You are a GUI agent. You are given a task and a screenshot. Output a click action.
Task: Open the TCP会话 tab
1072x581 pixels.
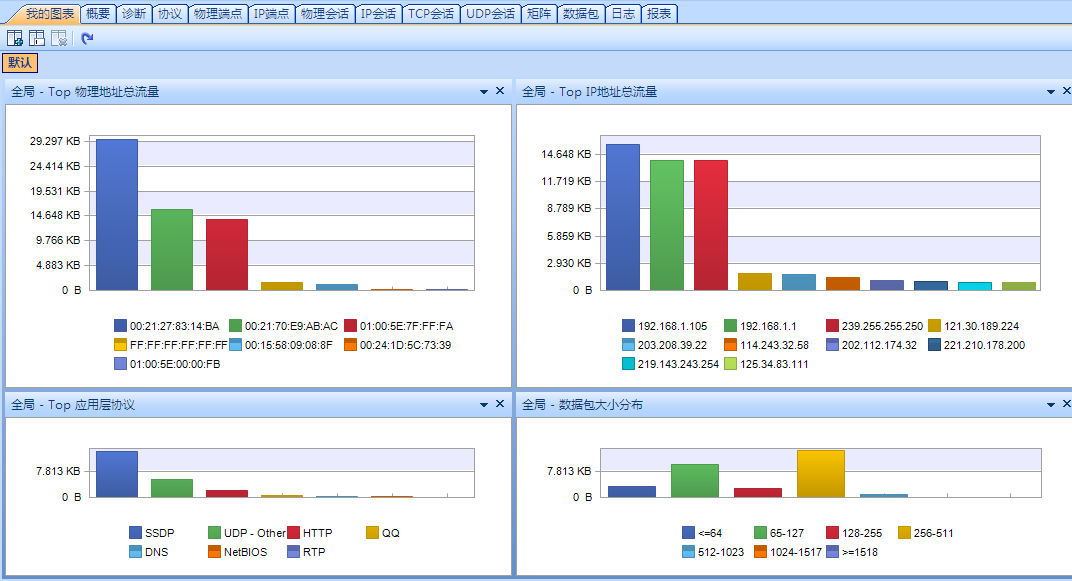430,13
